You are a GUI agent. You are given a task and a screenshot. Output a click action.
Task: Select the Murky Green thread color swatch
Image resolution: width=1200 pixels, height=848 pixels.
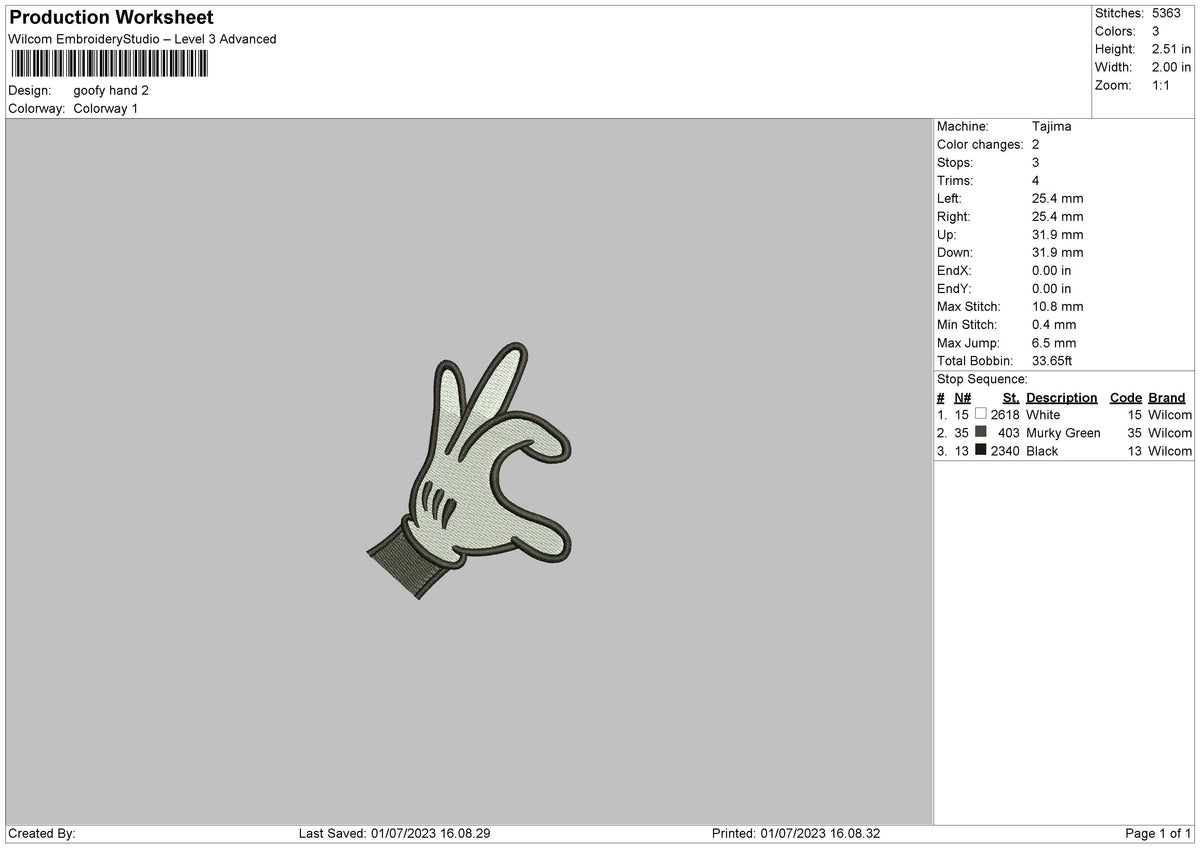(979, 432)
